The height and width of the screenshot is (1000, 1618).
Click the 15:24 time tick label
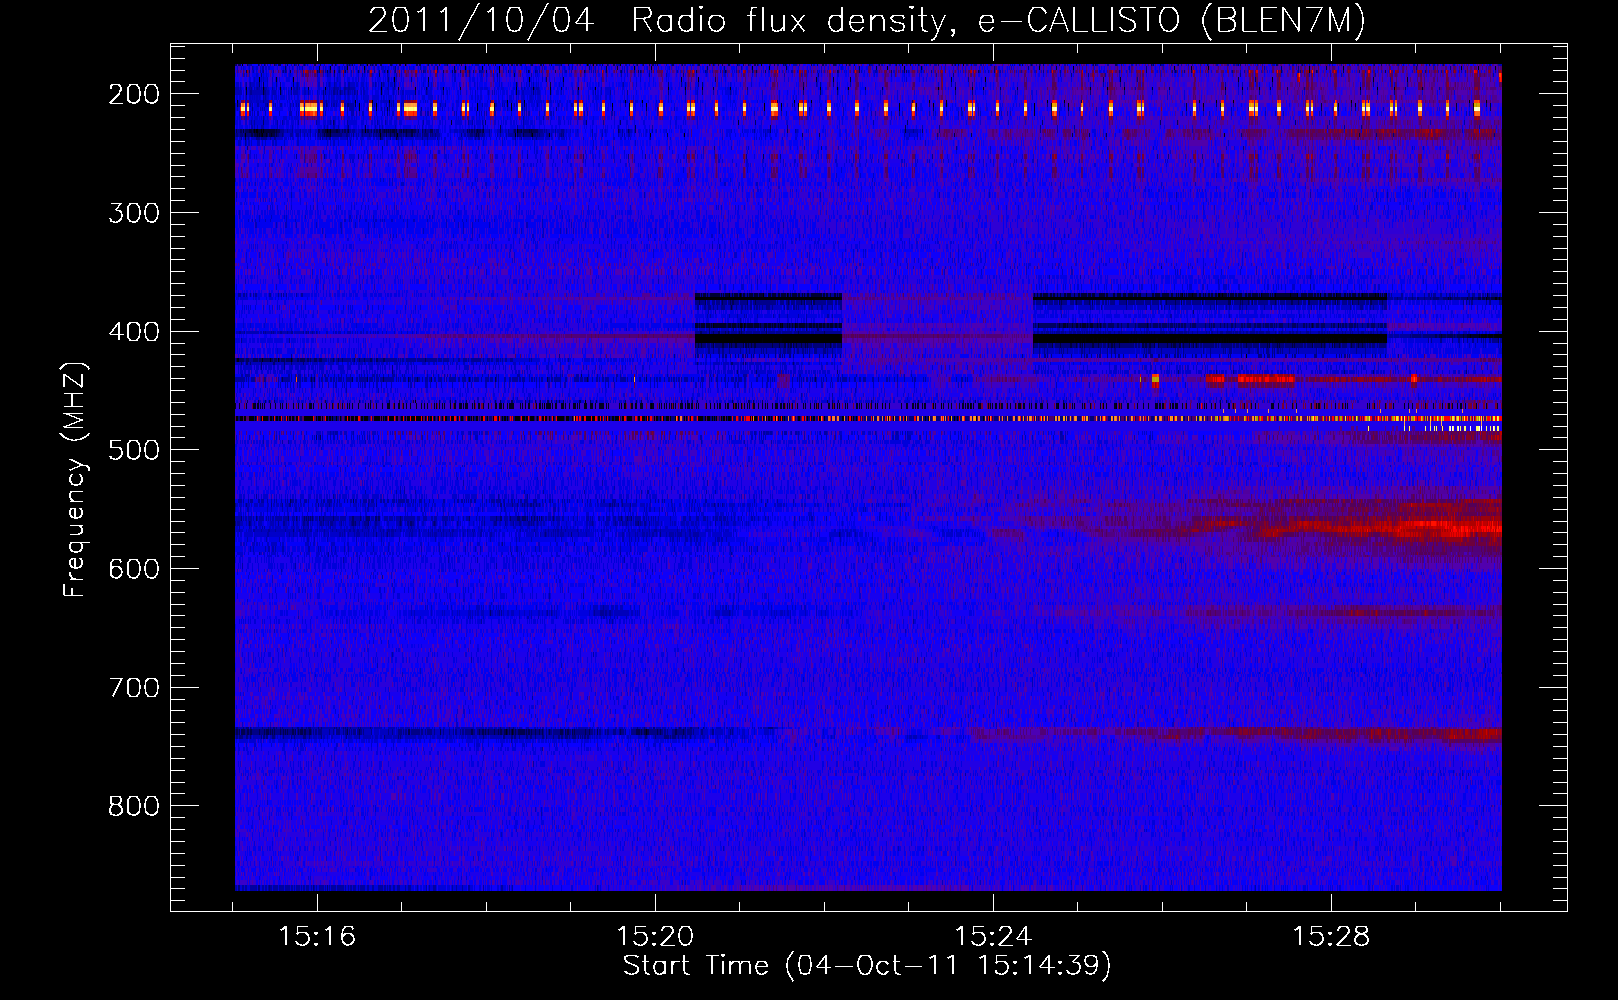[x=993, y=936]
